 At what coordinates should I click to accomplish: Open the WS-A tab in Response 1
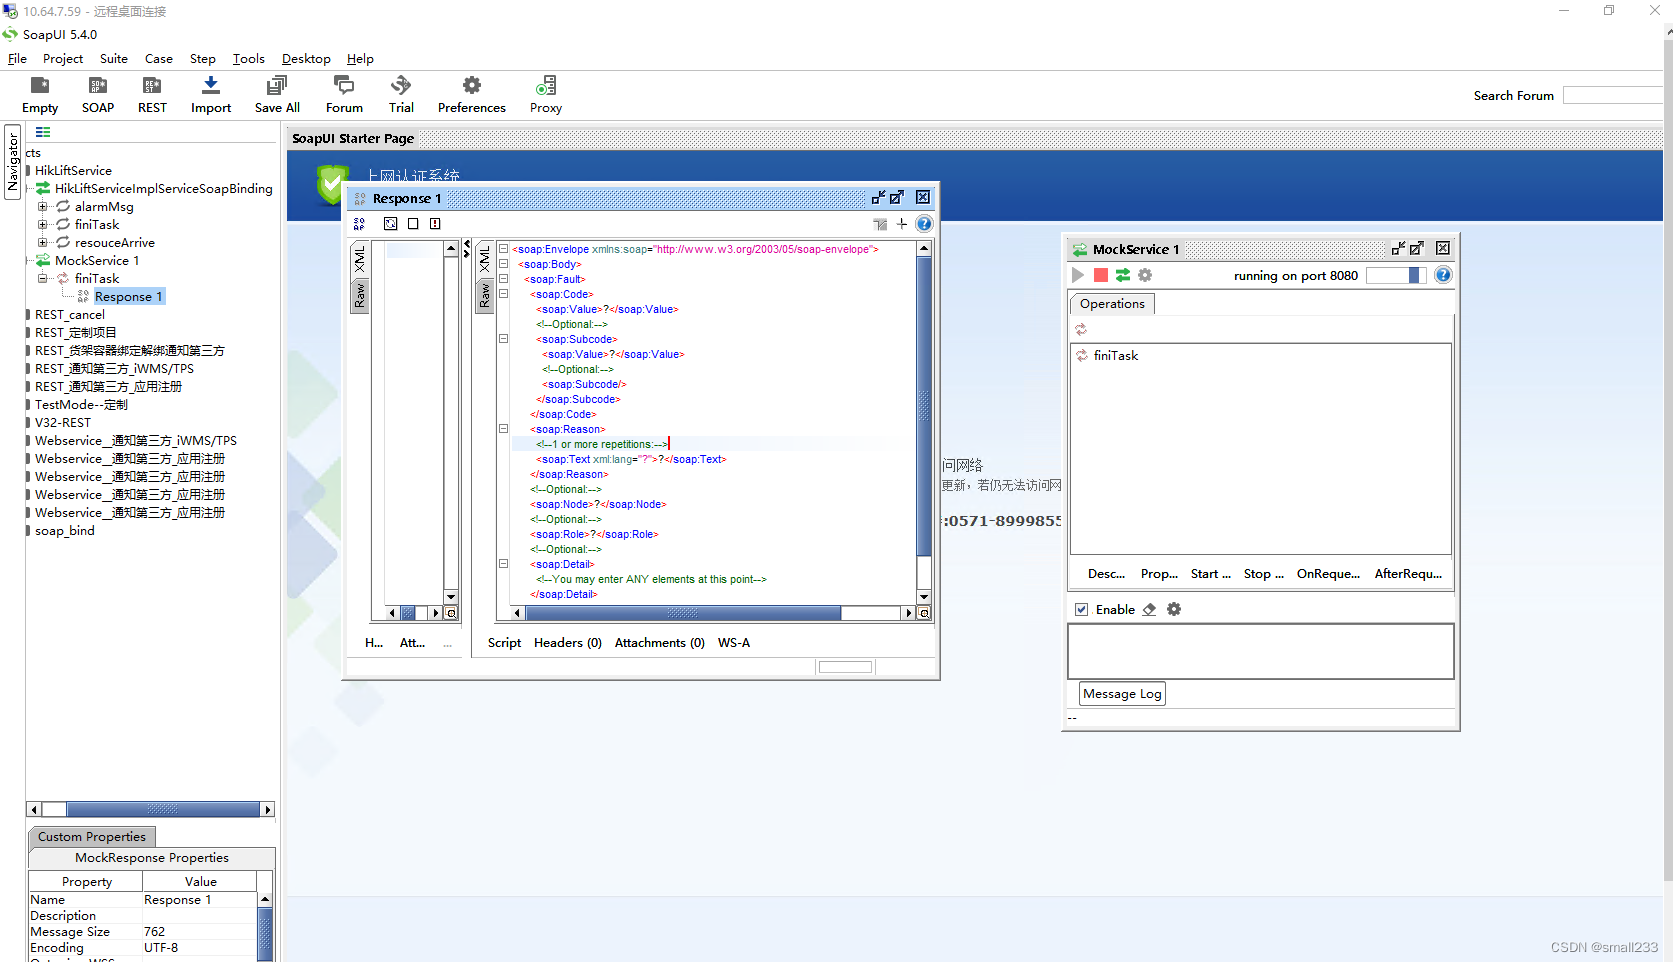734,643
